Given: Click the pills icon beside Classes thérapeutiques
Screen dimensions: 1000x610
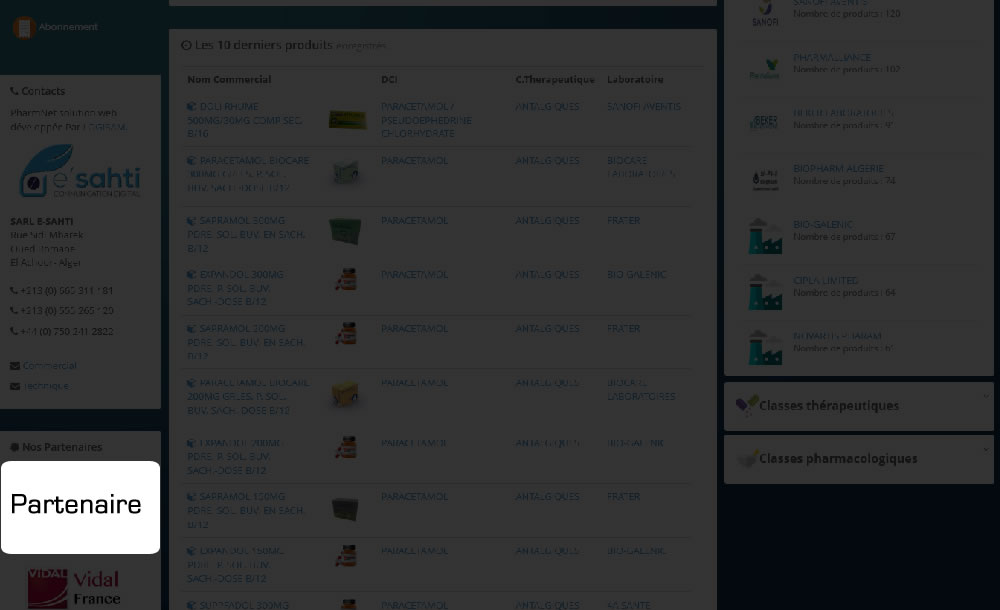Looking at the screenshot, I should click(x=746, y=406).
